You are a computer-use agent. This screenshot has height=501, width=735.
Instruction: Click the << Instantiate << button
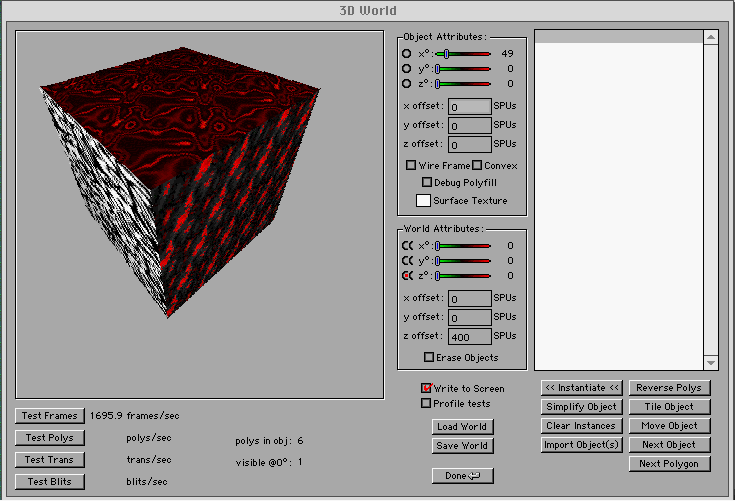tap(581, 388)
